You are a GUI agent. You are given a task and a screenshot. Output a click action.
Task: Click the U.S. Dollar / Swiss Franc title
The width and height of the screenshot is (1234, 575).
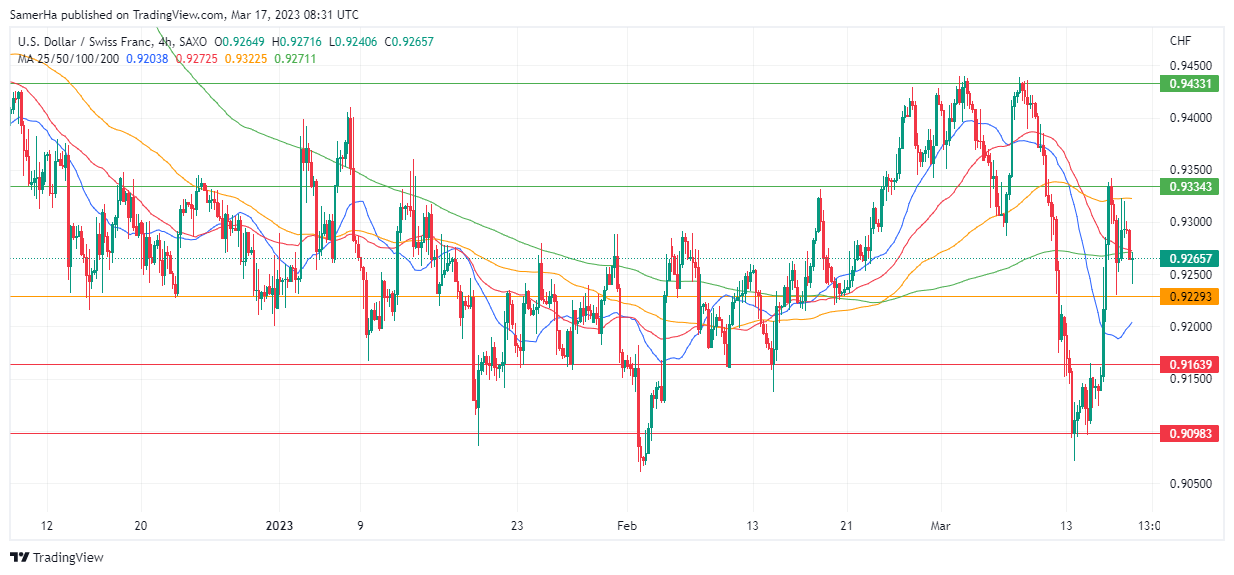(88, 42)
